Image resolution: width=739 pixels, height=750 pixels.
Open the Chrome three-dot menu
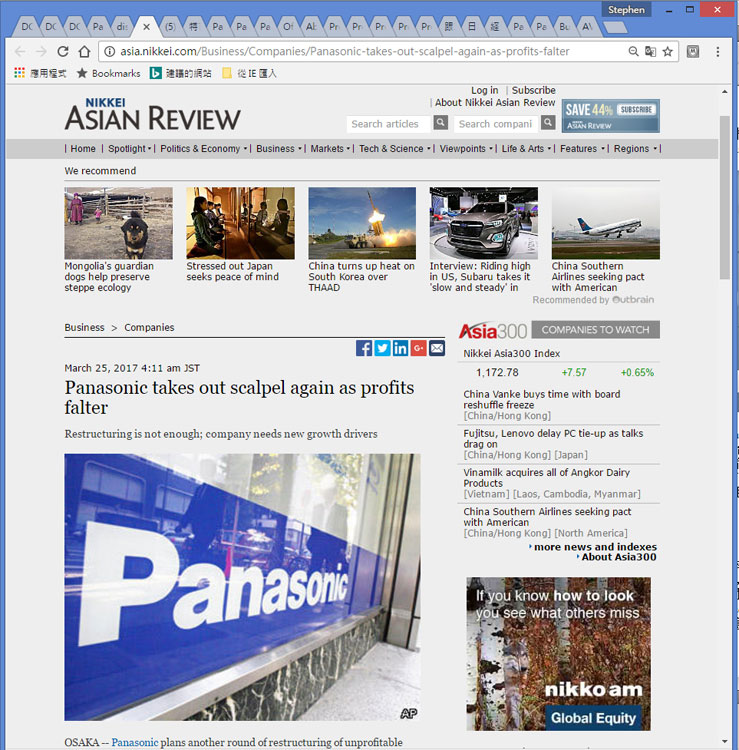[717, 52]
